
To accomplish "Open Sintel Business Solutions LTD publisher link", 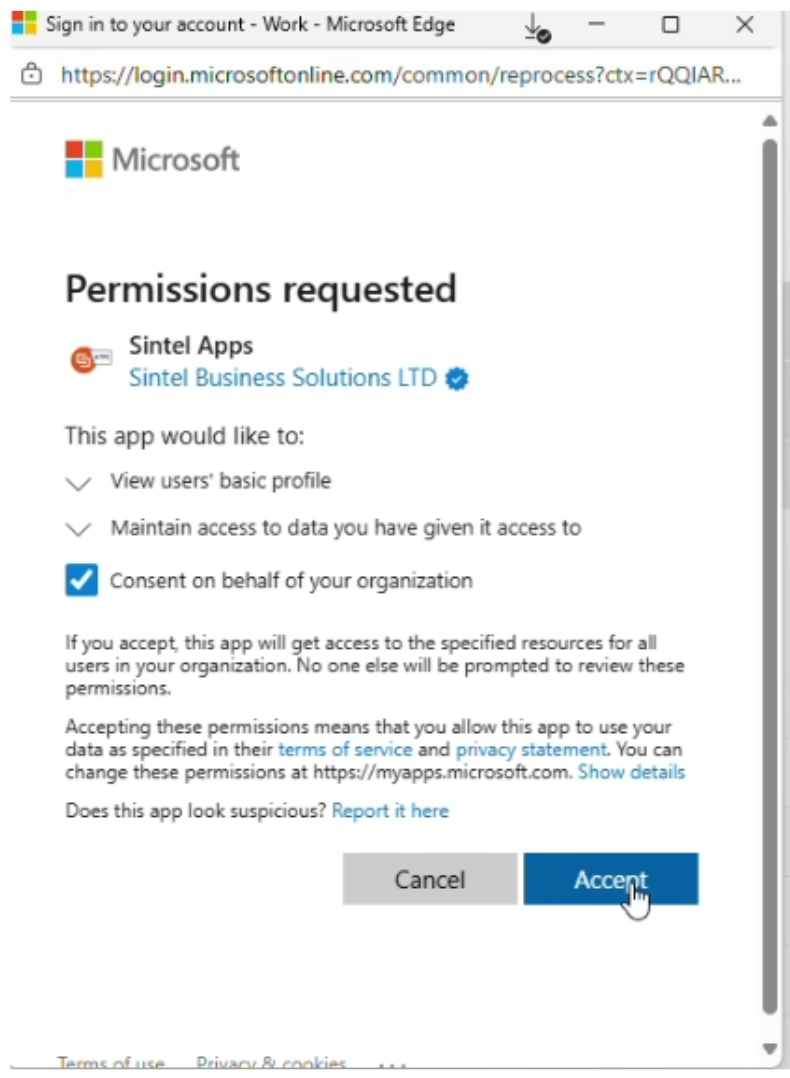I will click(283, 378).
